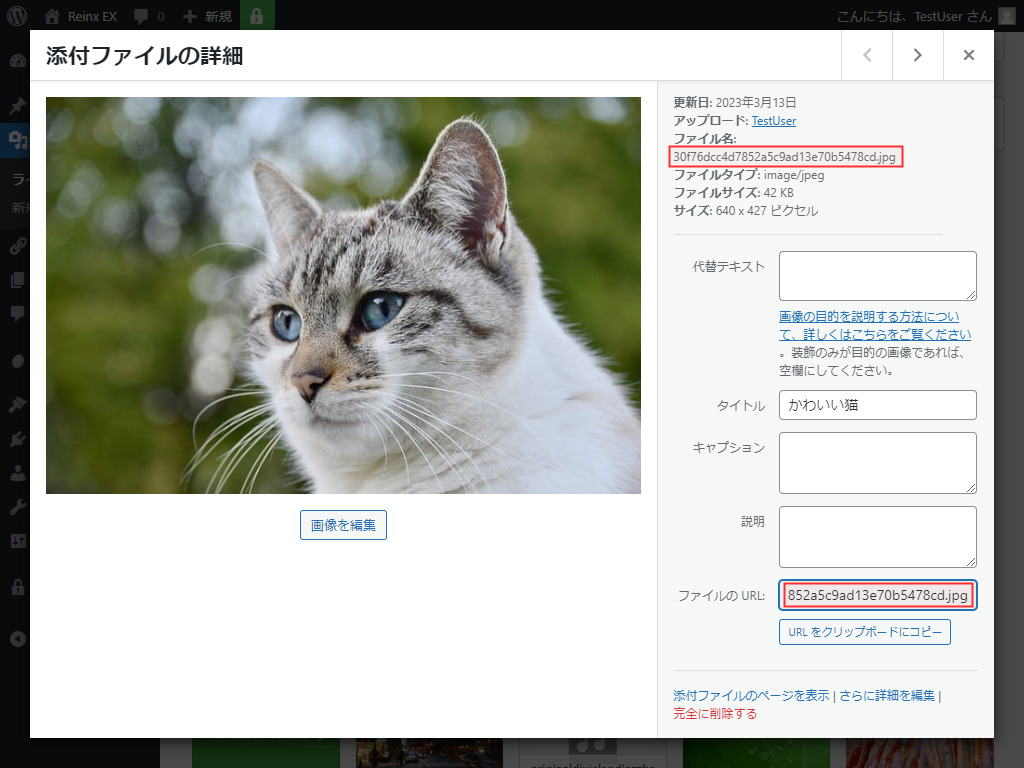Click ファイルサイズ 42 KB text
Image resolution: width=1024 pixels, height=768 pixels.
point(733,193)
